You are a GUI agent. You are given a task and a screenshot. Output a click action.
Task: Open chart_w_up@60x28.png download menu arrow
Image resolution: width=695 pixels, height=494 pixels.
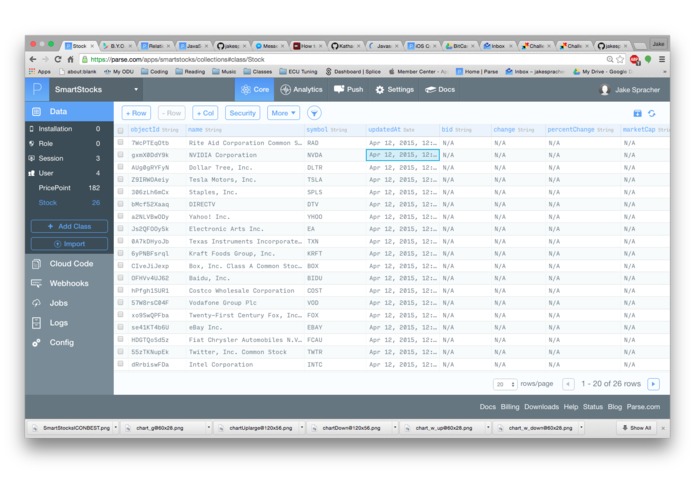(488, 428)
